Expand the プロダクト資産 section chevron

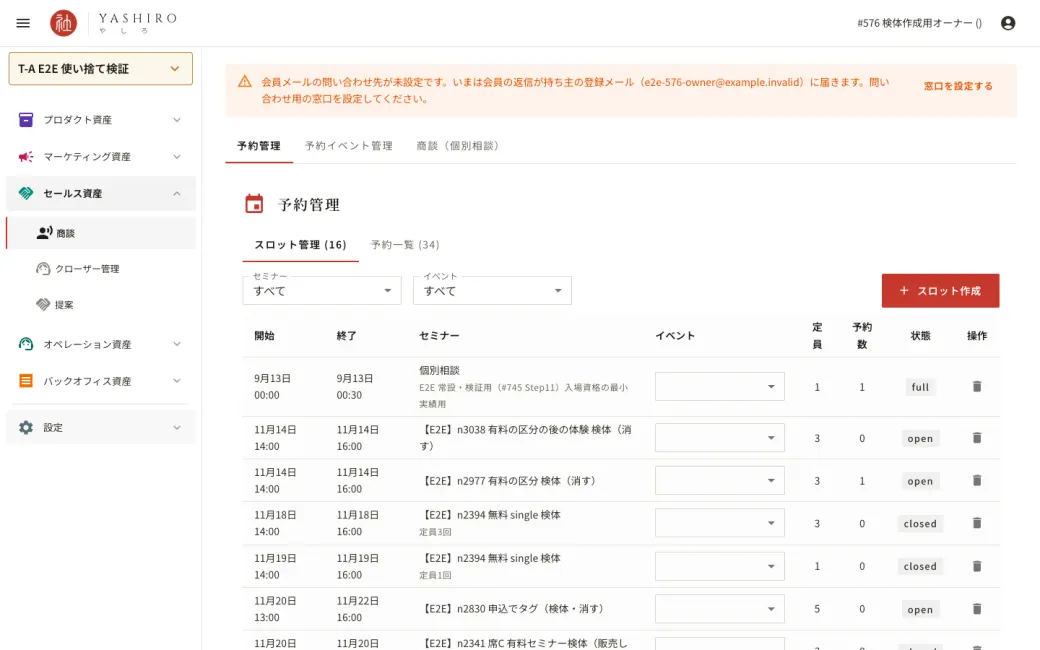[x=176, y=119]
